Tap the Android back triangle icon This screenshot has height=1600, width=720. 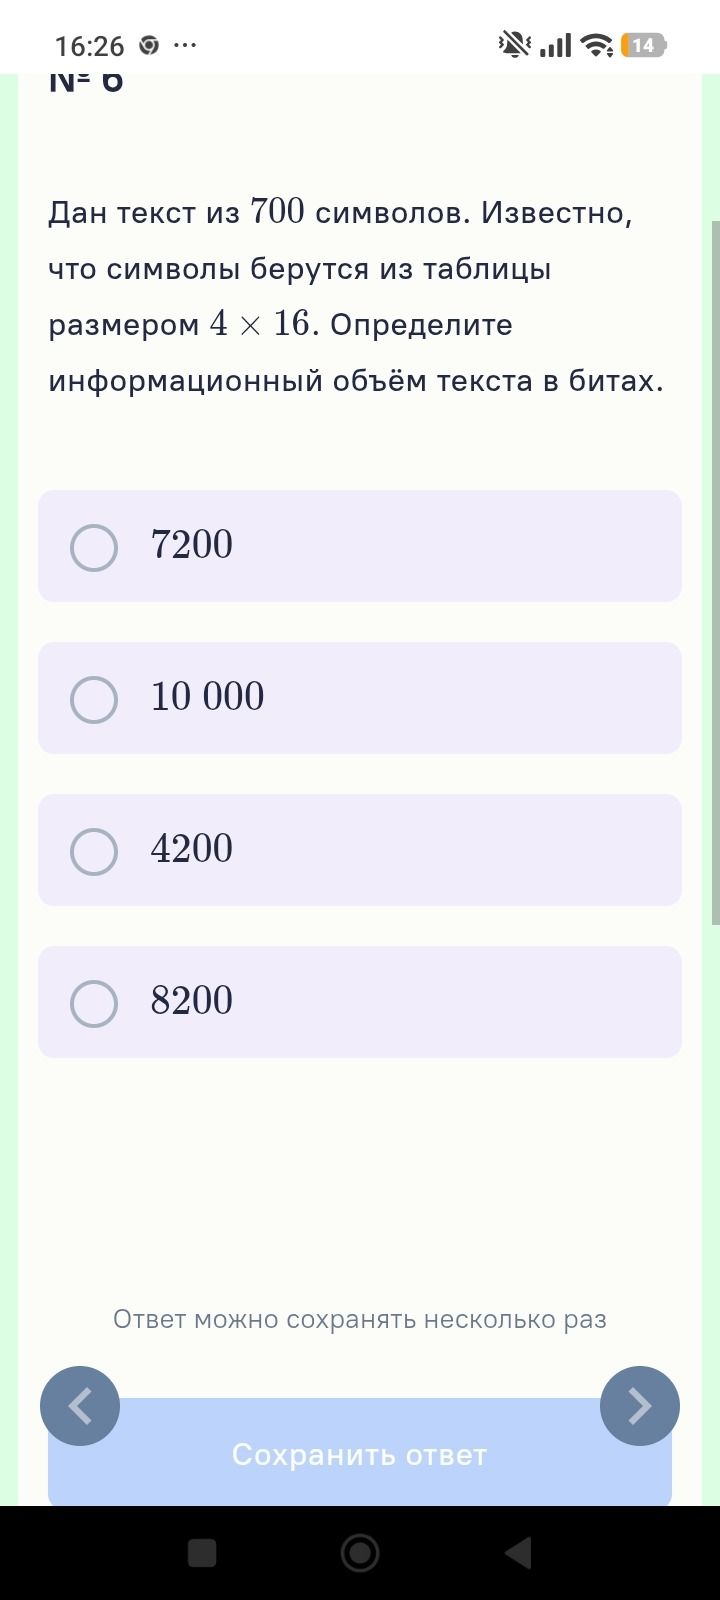[x=518, y=1553]
